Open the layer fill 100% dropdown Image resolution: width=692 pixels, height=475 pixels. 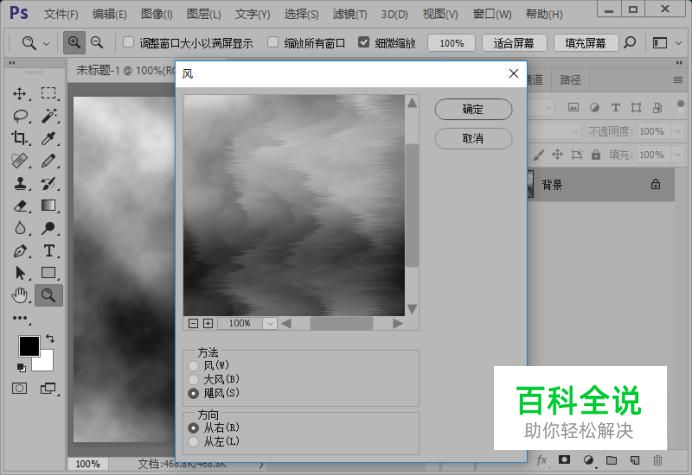point(677,155)
